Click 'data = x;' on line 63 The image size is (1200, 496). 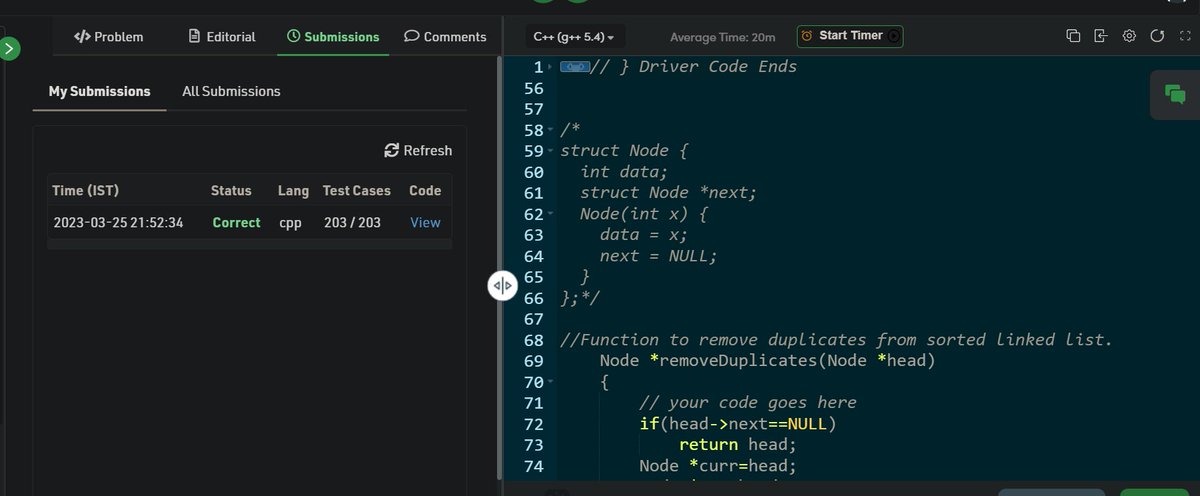click(x=644, y=235)
